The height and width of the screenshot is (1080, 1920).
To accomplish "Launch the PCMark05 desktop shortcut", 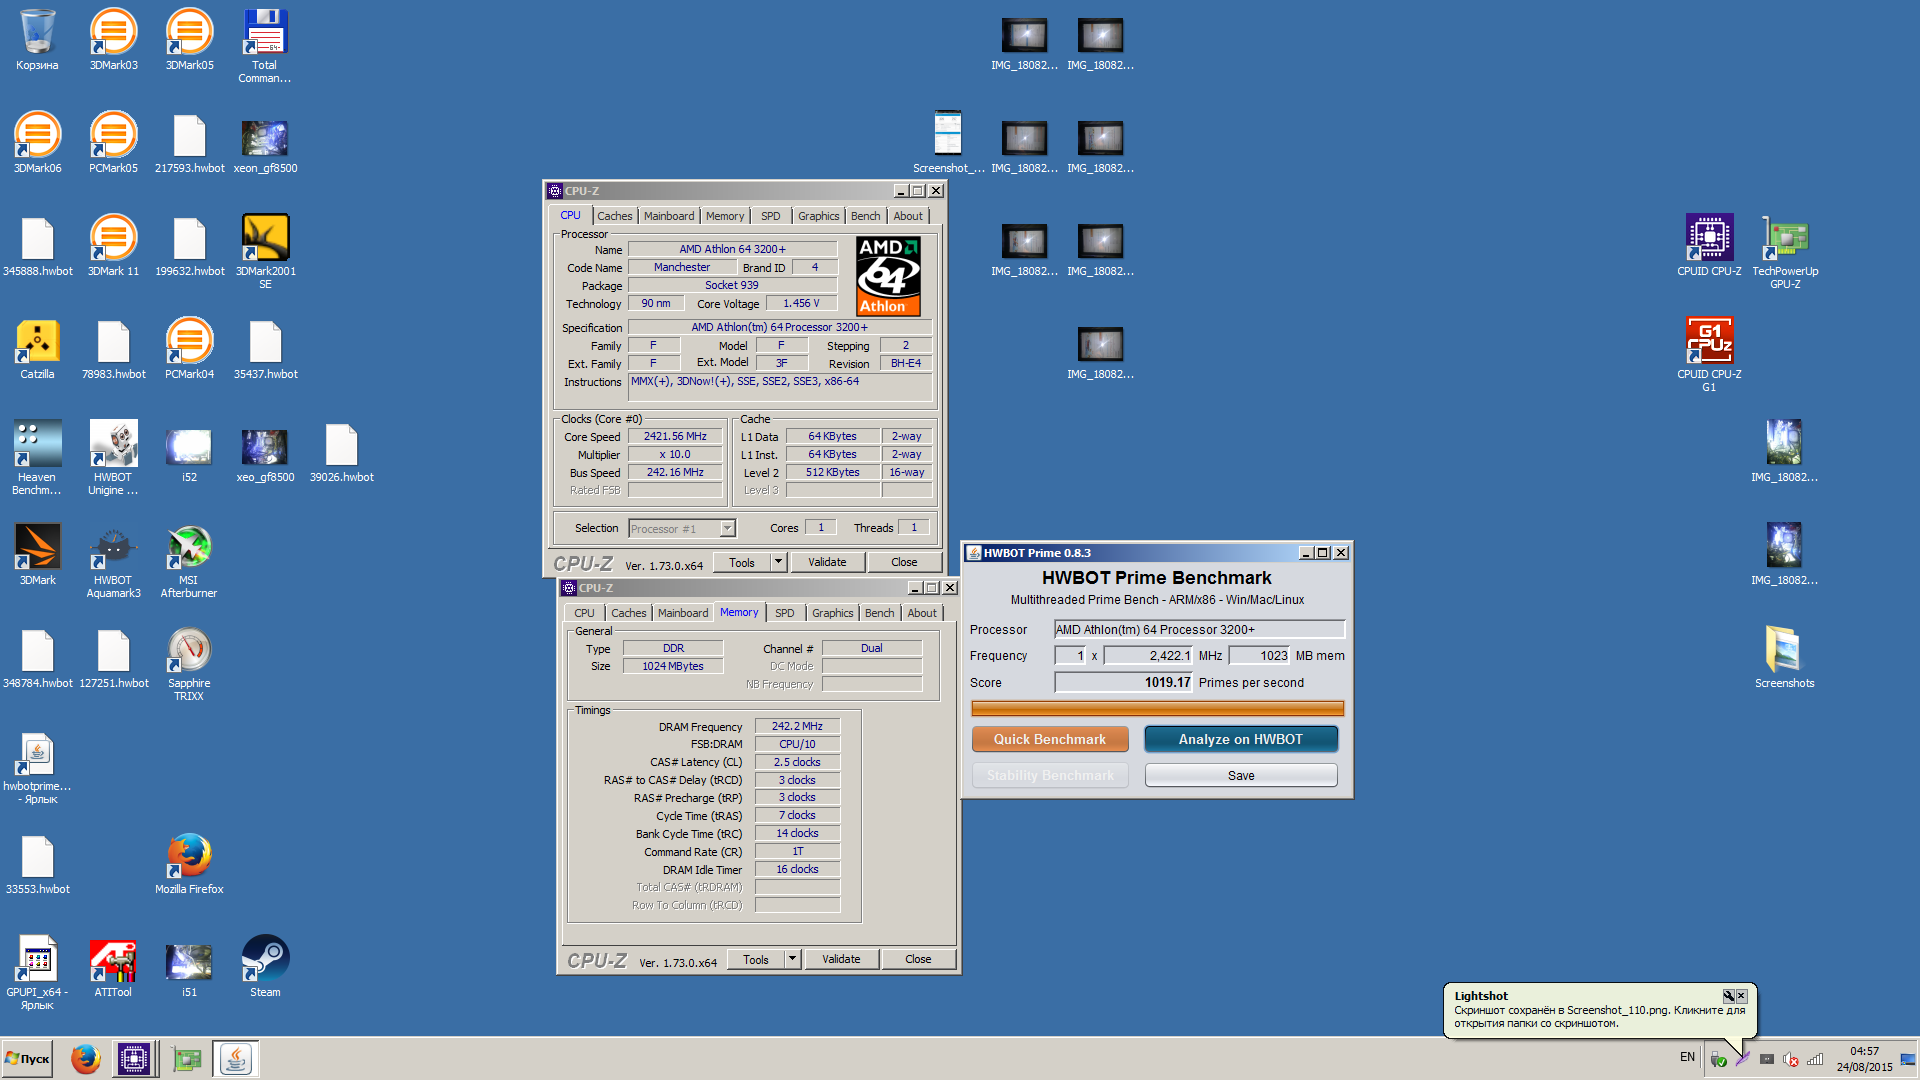I will 113,143.
